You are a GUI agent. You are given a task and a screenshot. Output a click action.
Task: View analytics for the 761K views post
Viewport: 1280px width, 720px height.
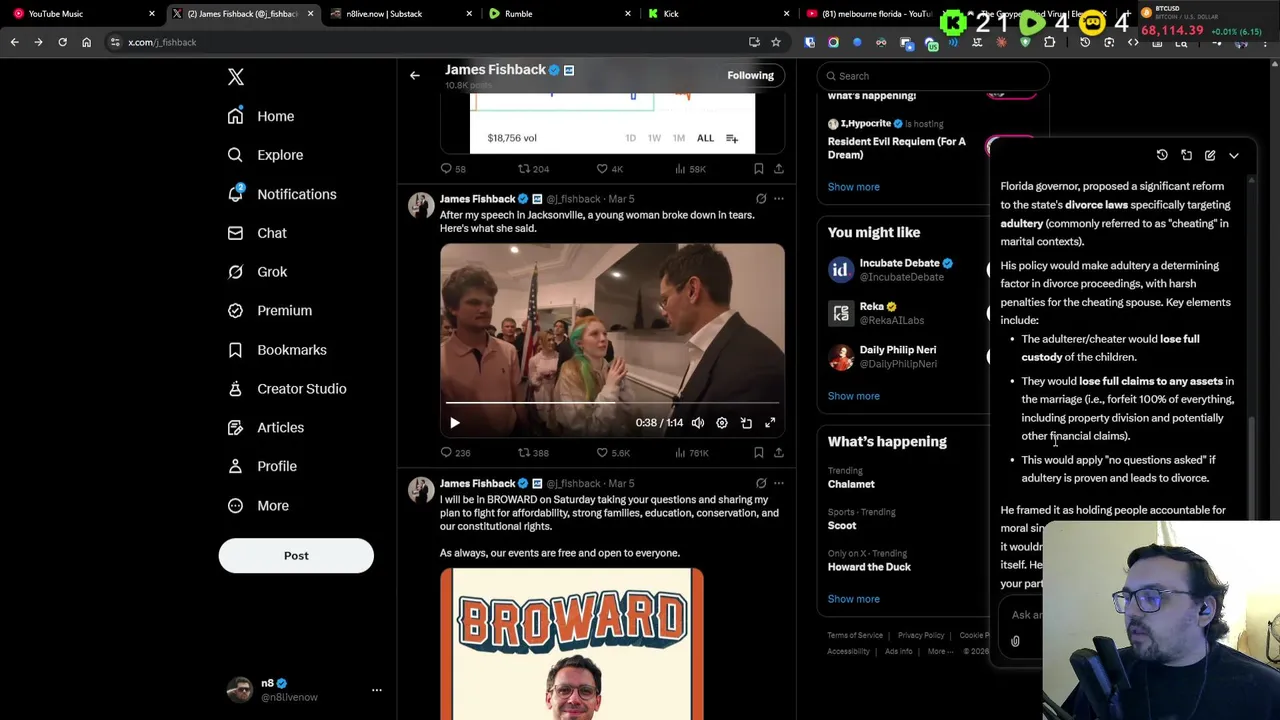692,453
